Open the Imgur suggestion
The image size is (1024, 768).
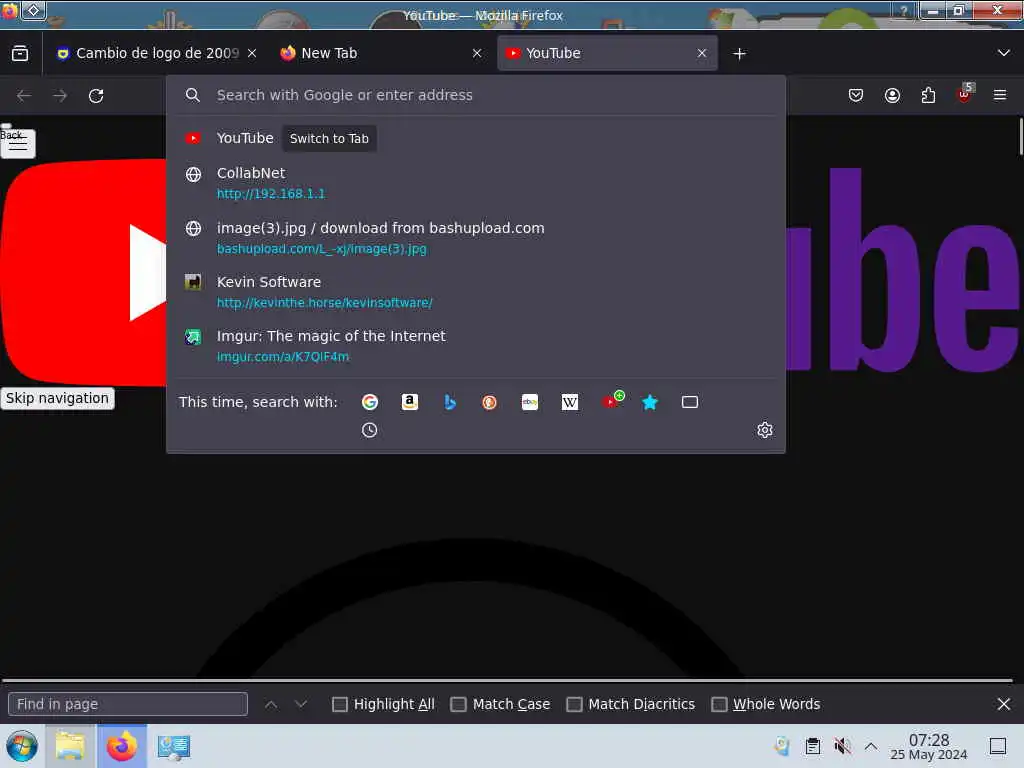coord(475,345)
